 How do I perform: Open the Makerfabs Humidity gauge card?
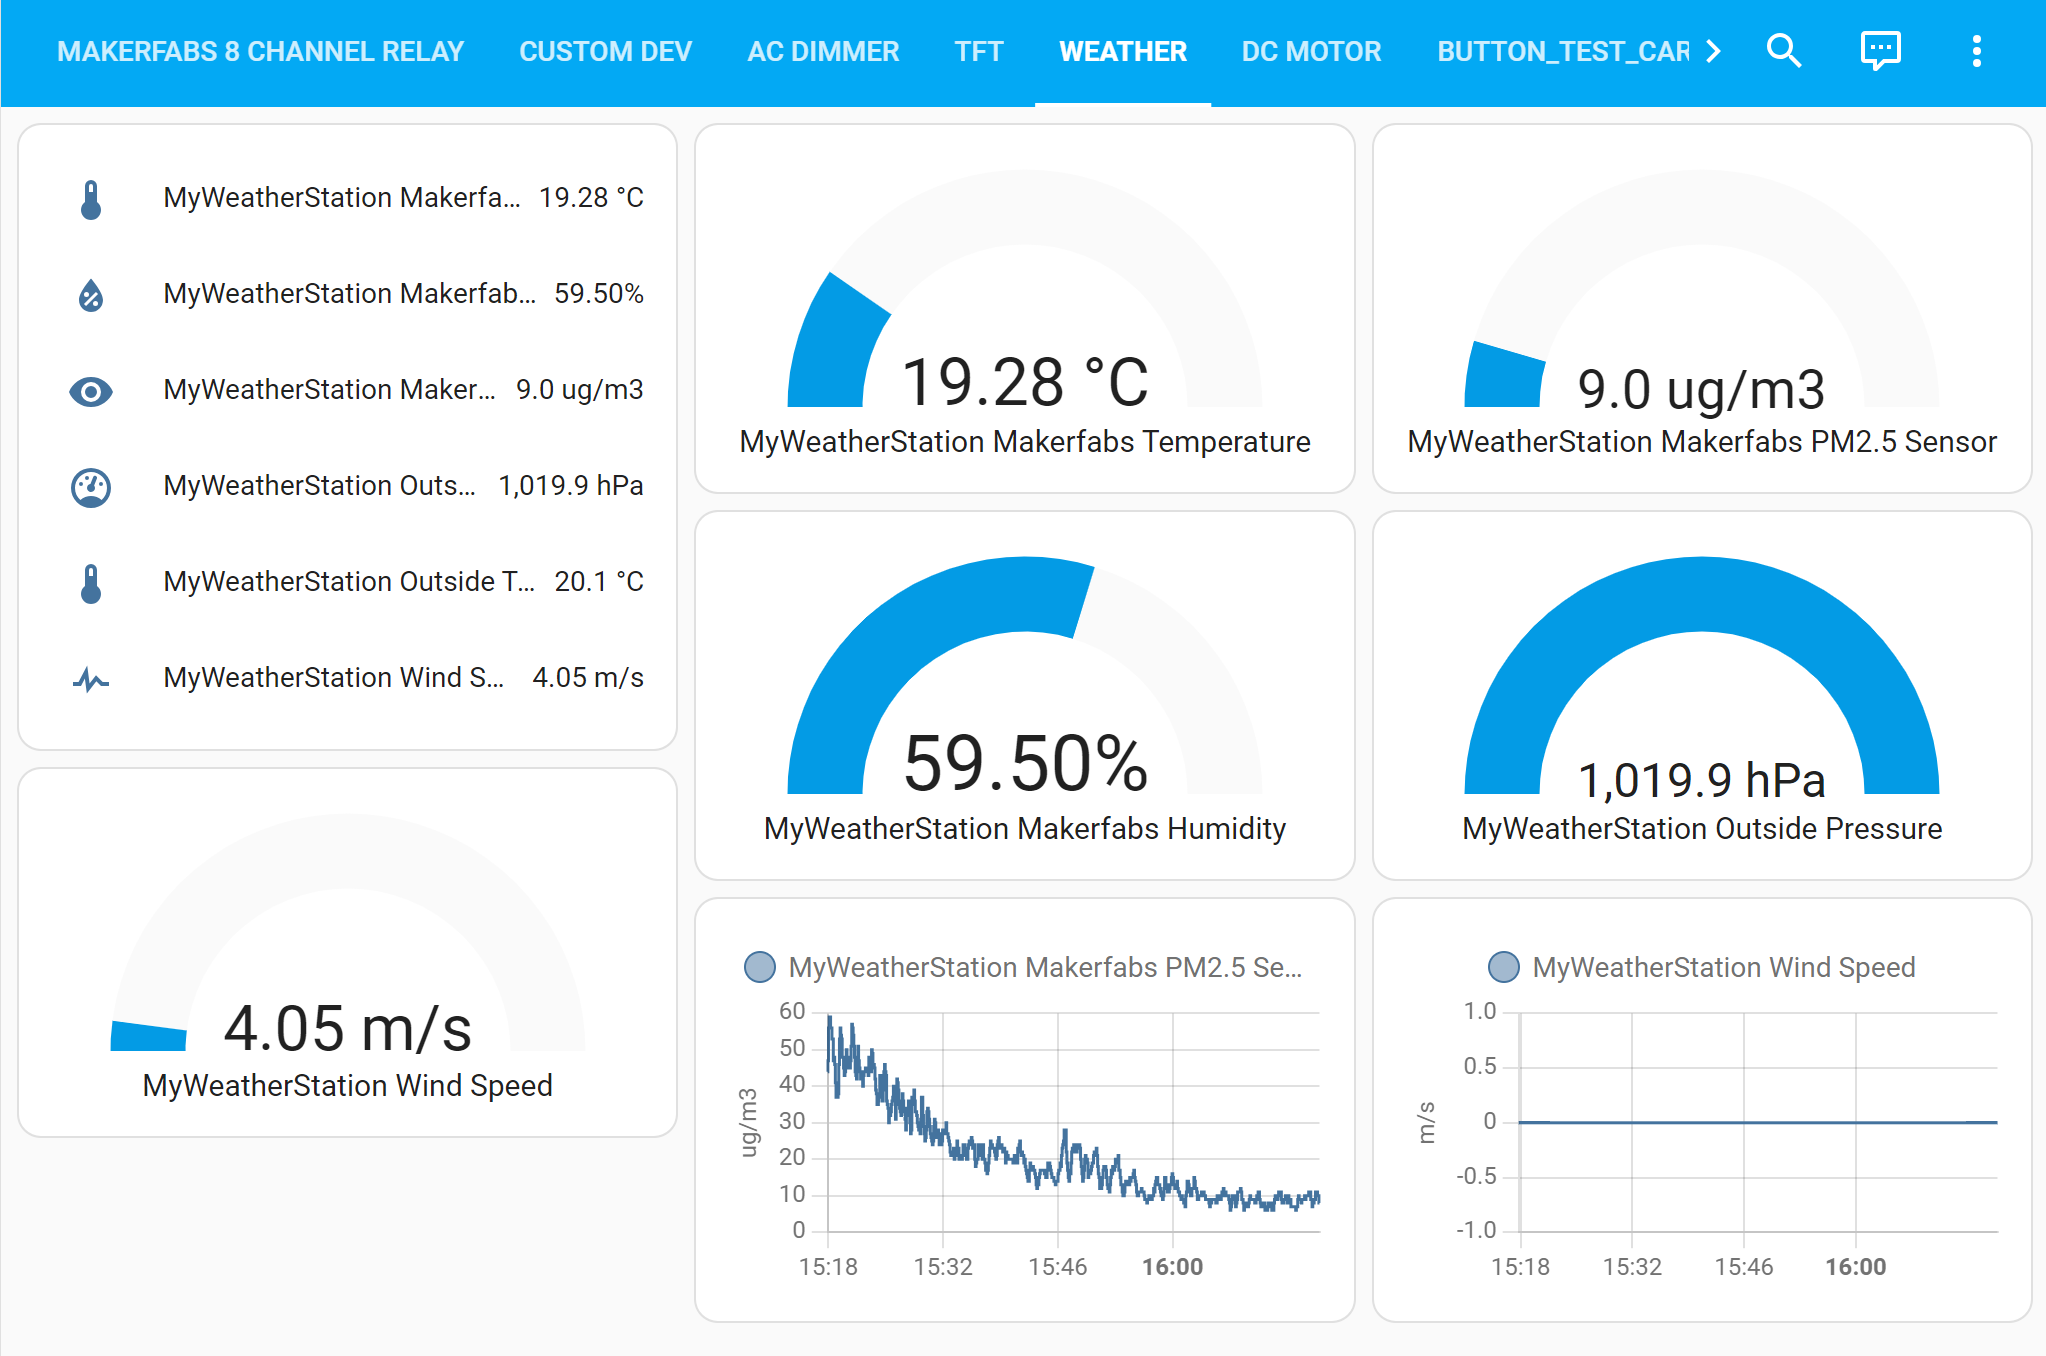coord(1025,696)
